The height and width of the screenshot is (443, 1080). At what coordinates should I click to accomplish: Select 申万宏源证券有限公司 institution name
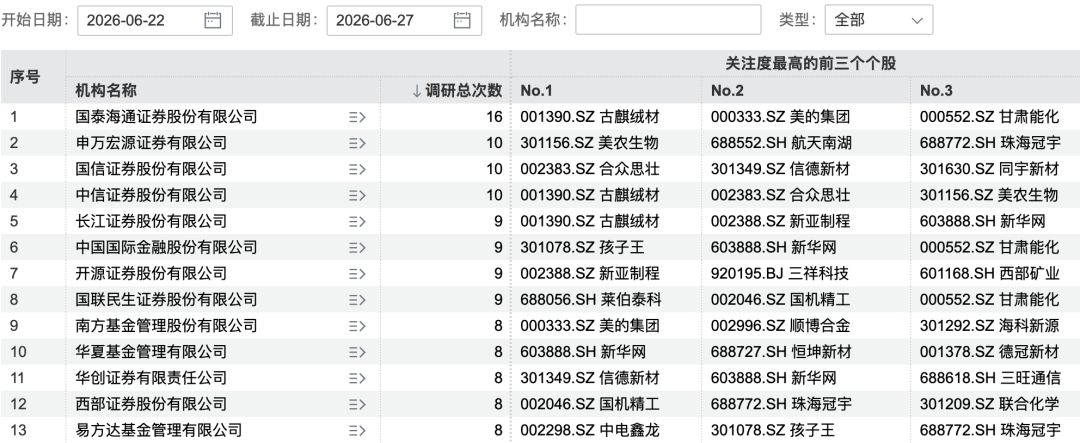tap(151, 143)
